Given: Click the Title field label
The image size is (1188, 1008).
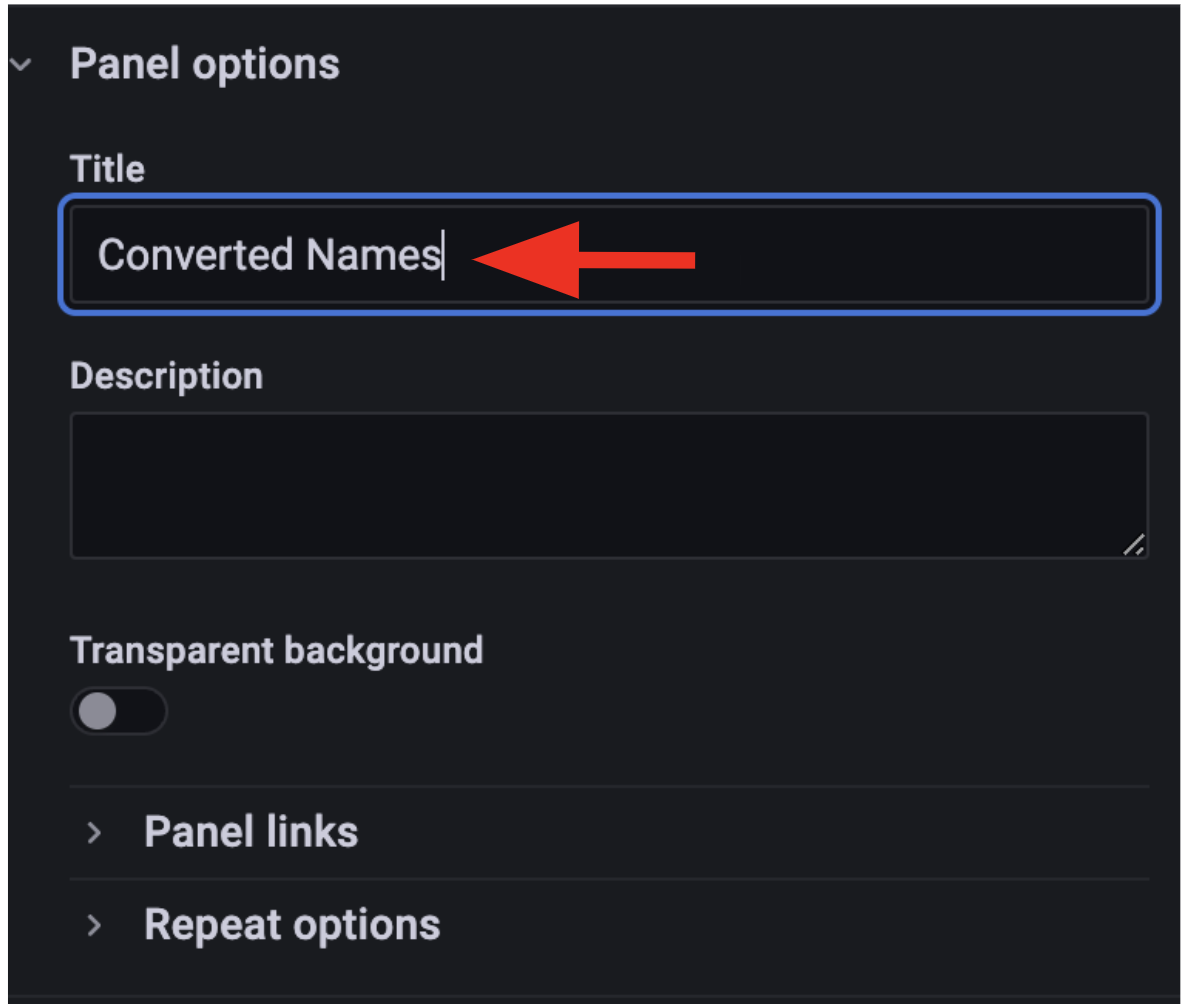Looking at the screenshot, I should pyautogui.click(x=107, y=169).
